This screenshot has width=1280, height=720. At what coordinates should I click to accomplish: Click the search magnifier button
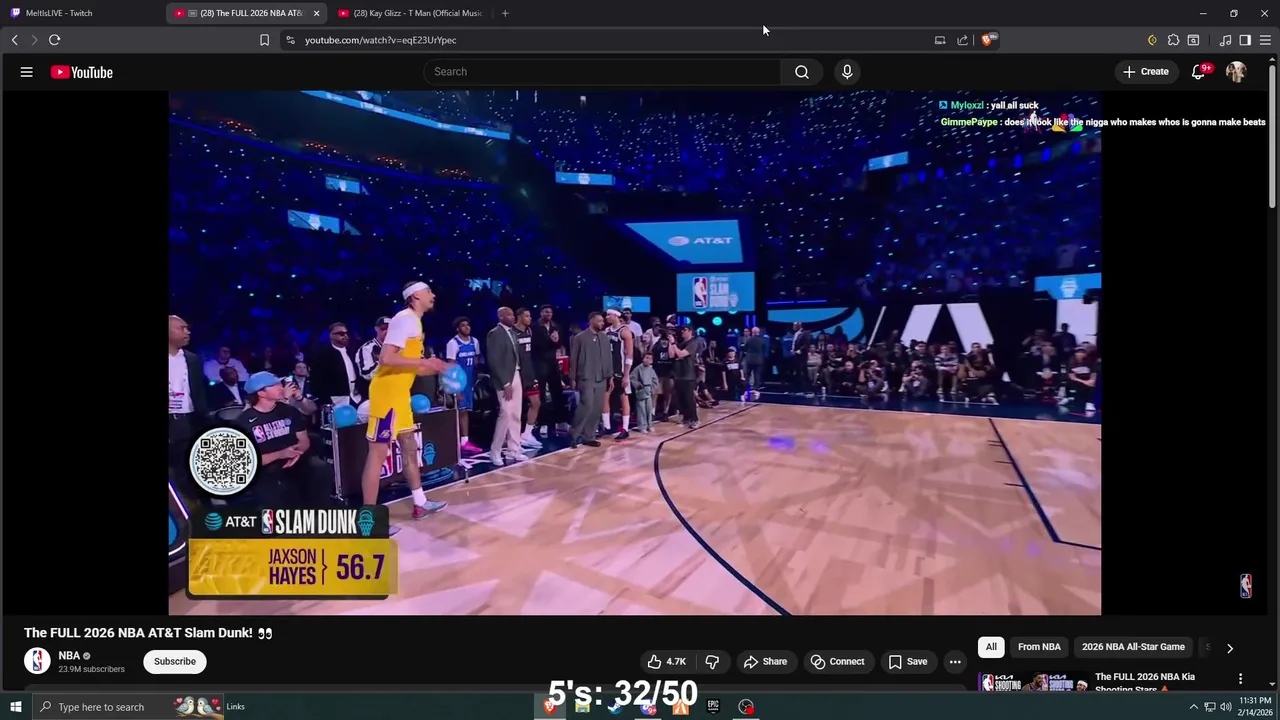point(802,72)
